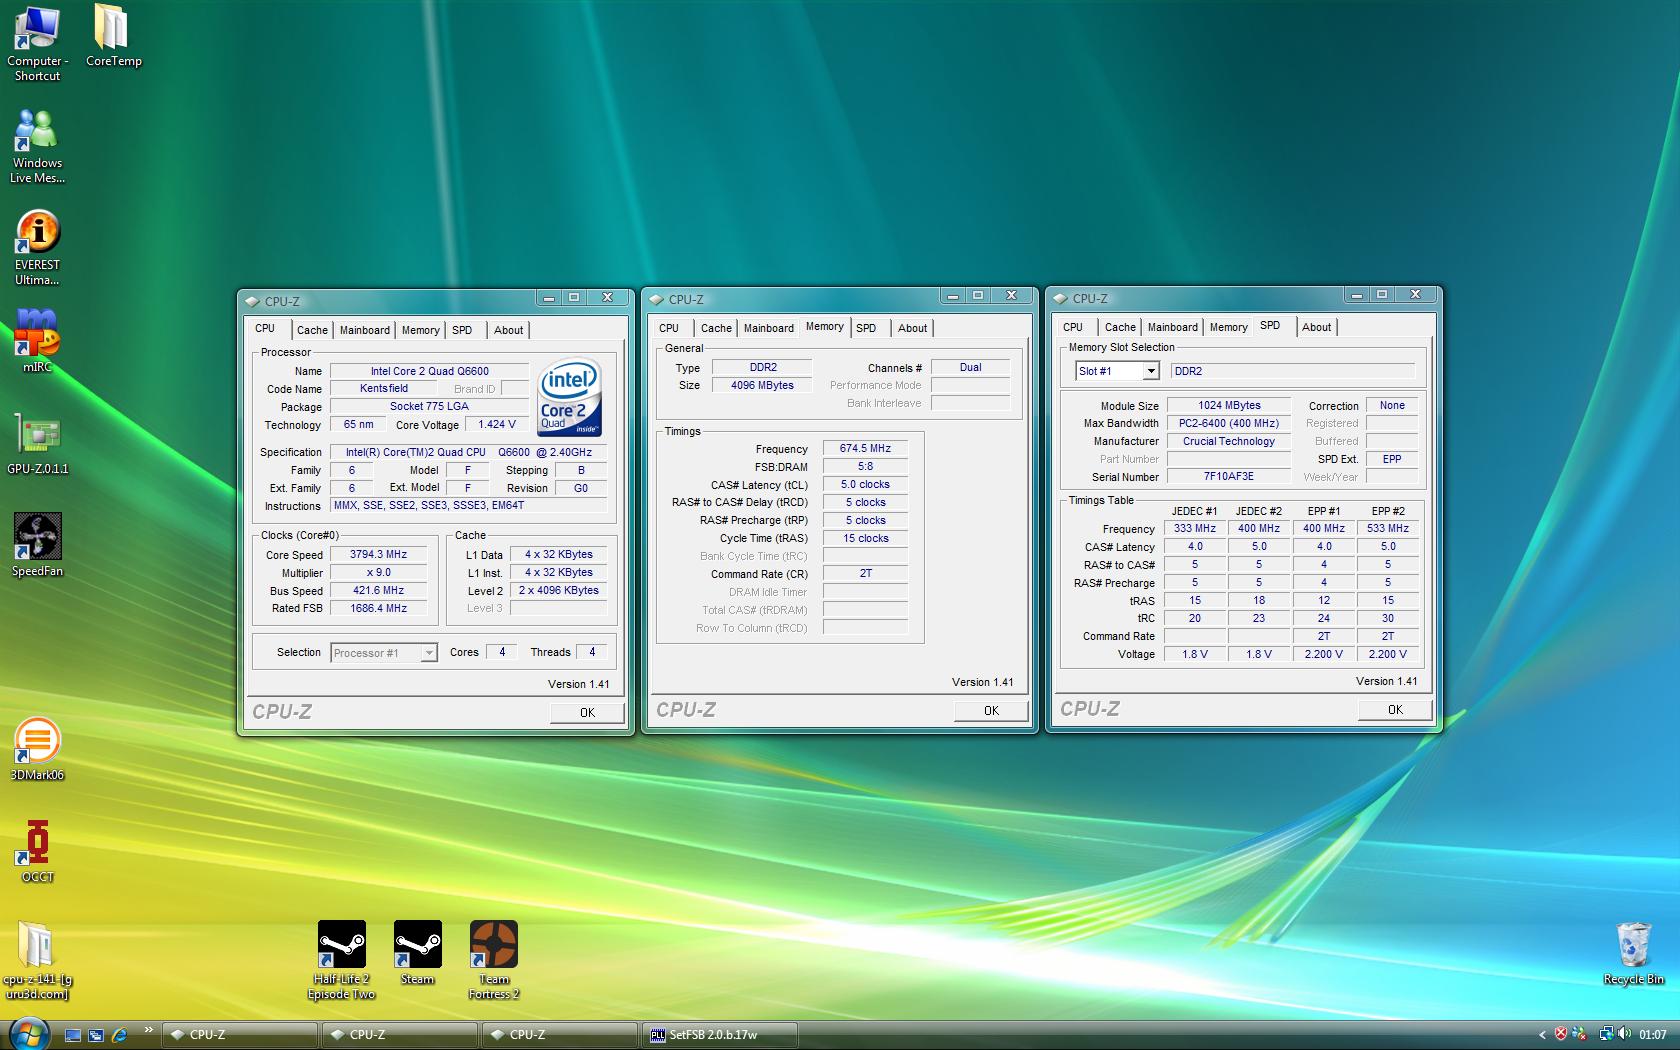Launch Internet Explorer from quick launch
The width and height of the screenshot is (1680, 1050).
119,1035
